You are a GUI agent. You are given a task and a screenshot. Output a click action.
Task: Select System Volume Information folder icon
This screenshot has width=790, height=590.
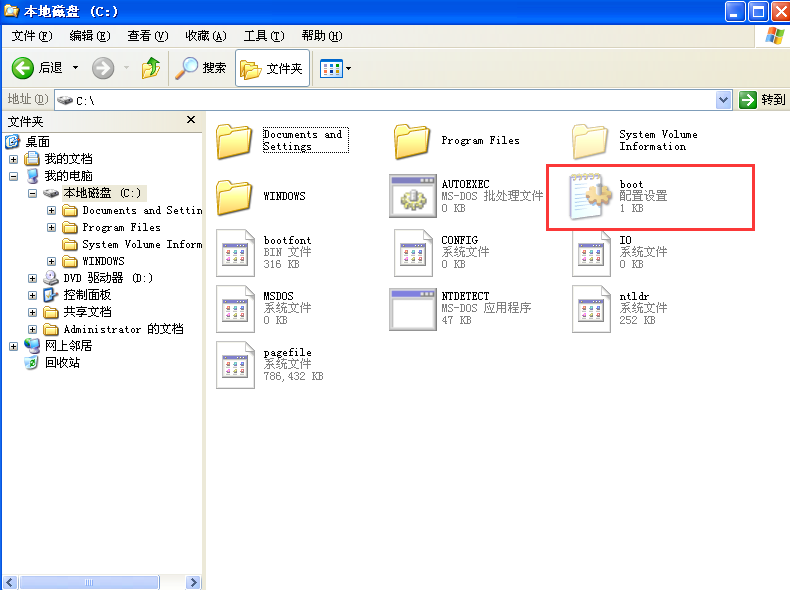(590, 142)
